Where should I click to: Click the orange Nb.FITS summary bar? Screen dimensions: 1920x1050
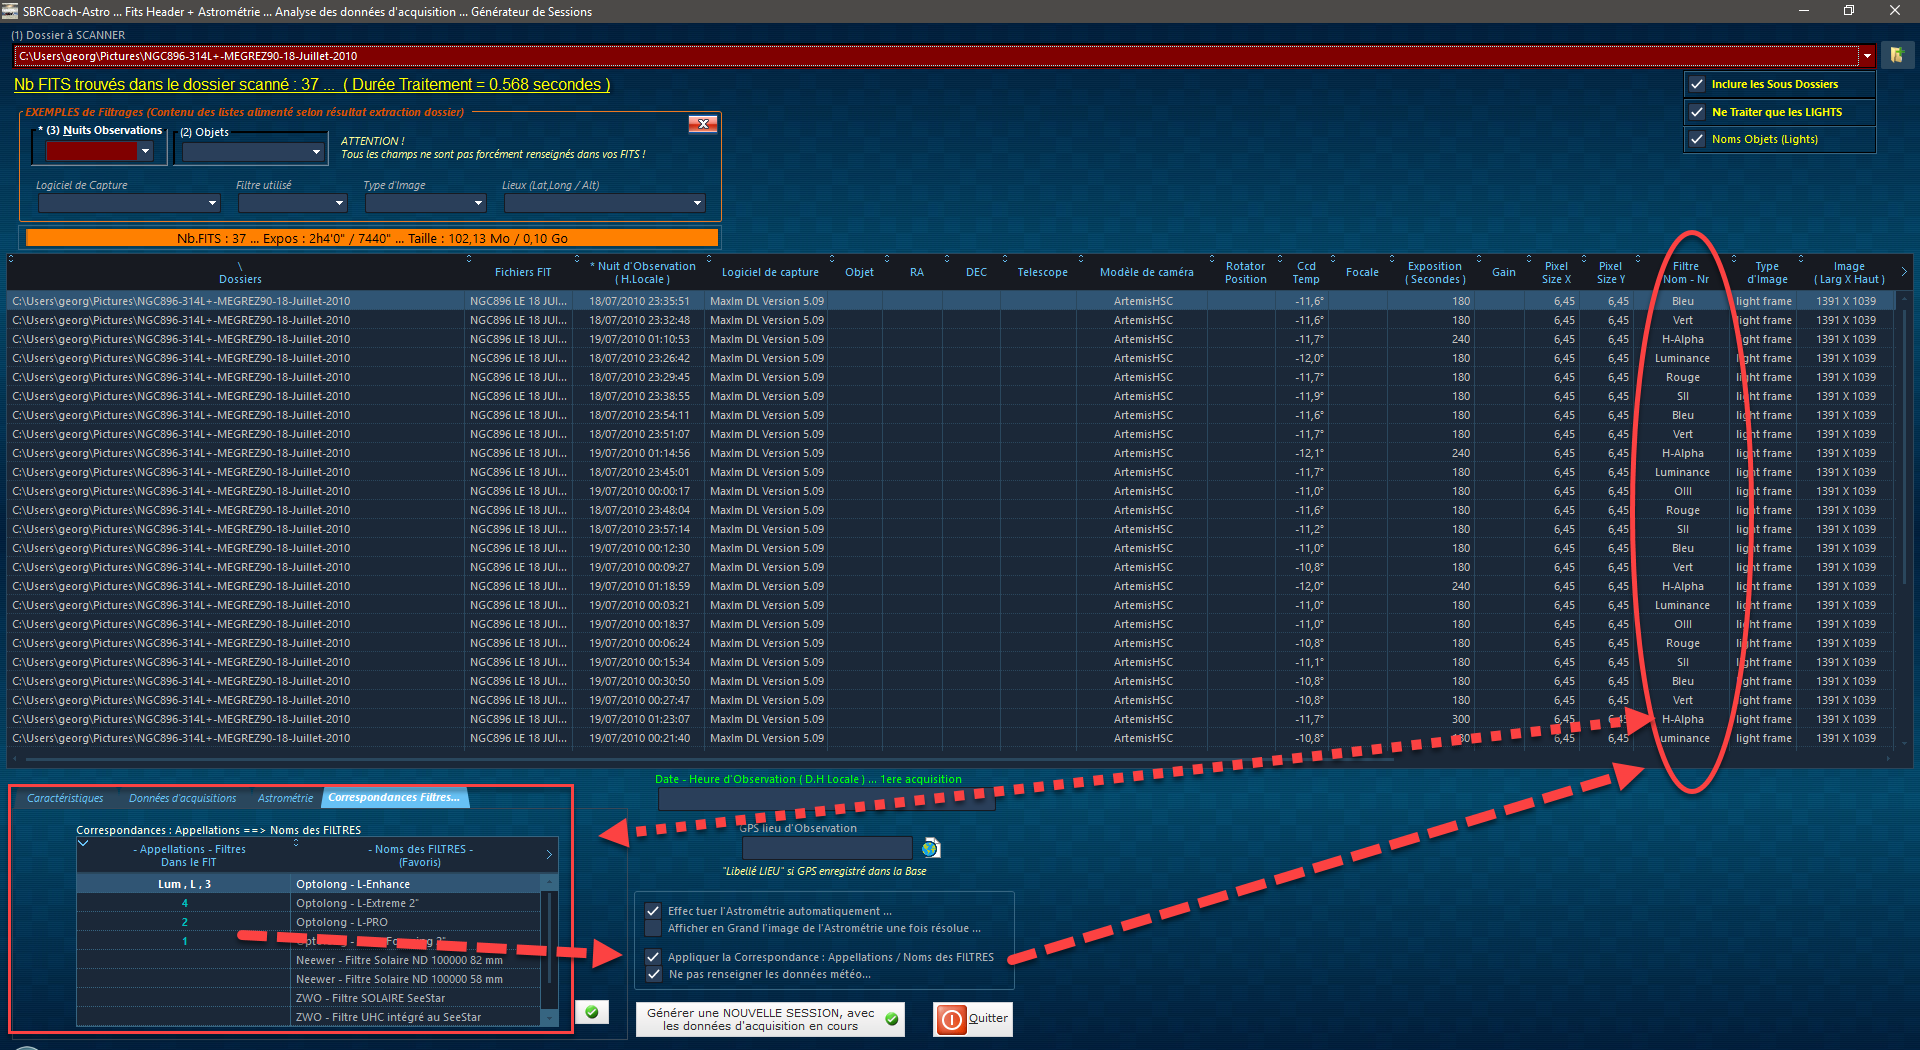[372, 238]
